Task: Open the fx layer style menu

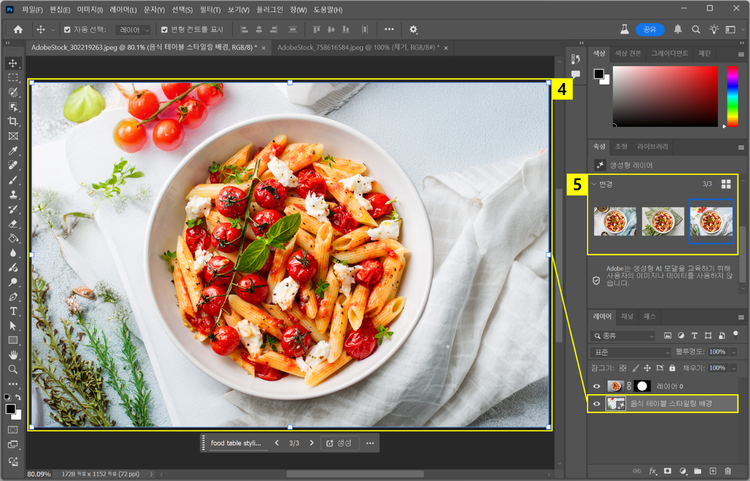Action: click(x=652, y=471)
